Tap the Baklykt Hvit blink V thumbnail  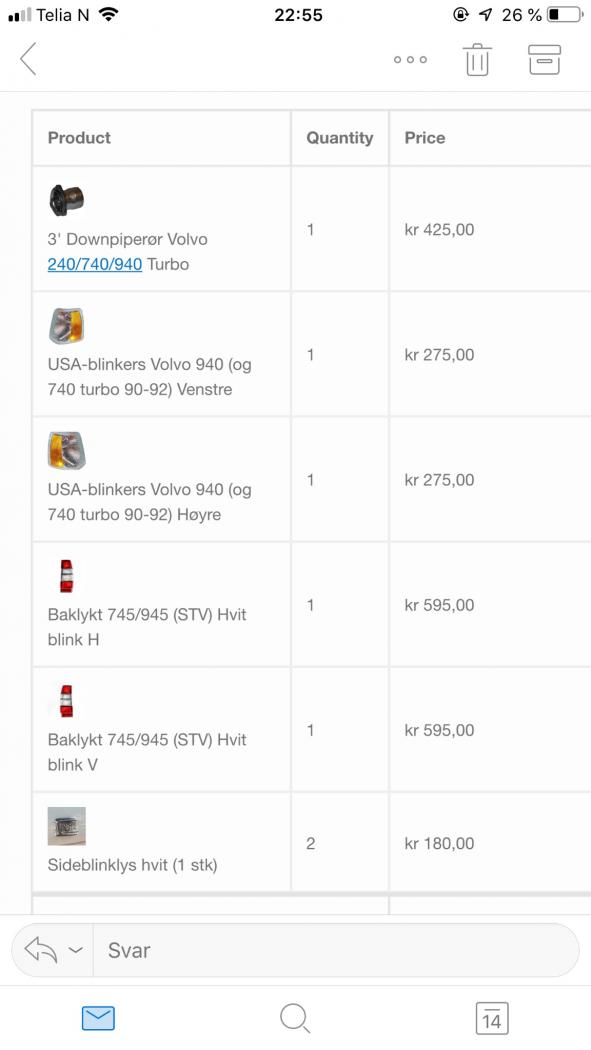pyautogui.click(x=66, y=701)
